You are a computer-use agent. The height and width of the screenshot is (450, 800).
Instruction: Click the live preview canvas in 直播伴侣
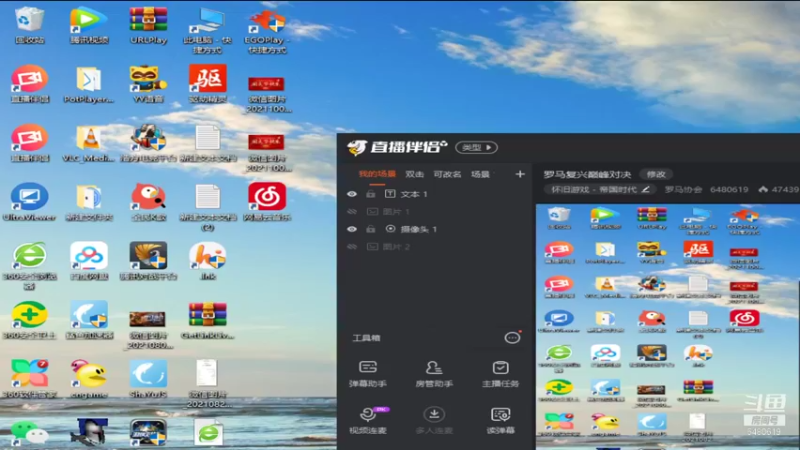[667, 327]
